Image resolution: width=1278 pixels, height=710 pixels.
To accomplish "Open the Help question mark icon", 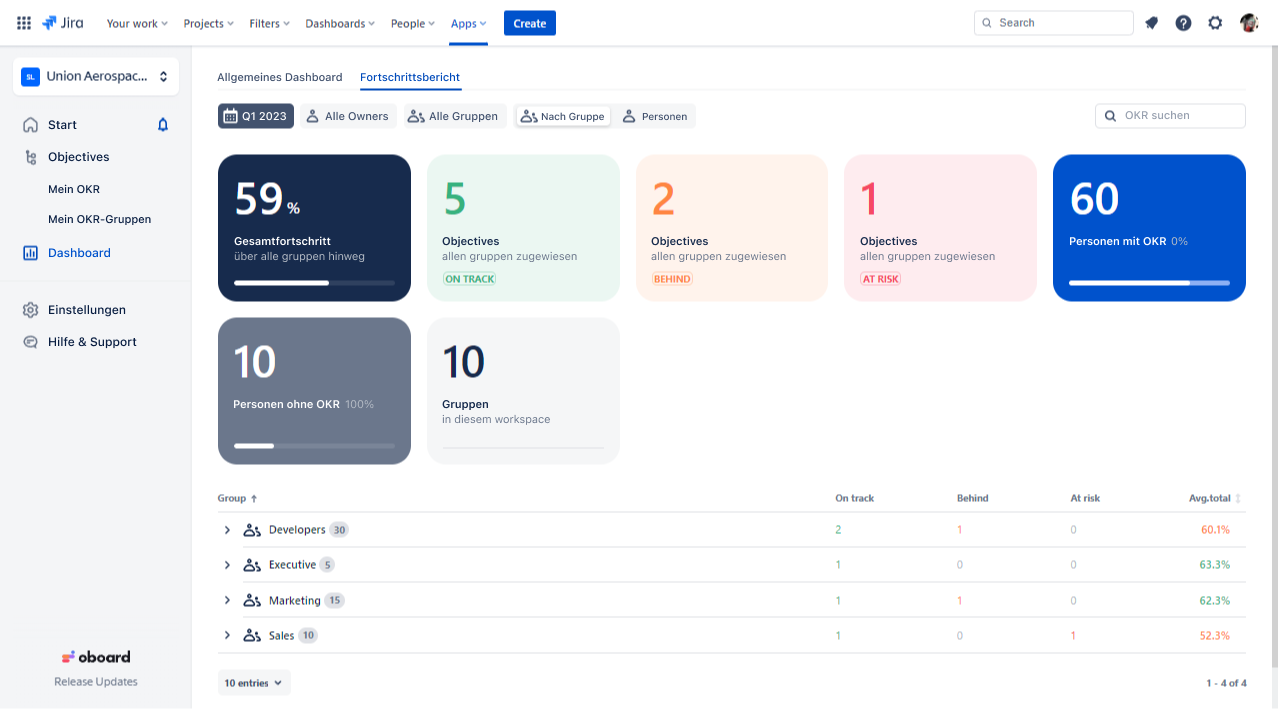I will pos(1183,23).
